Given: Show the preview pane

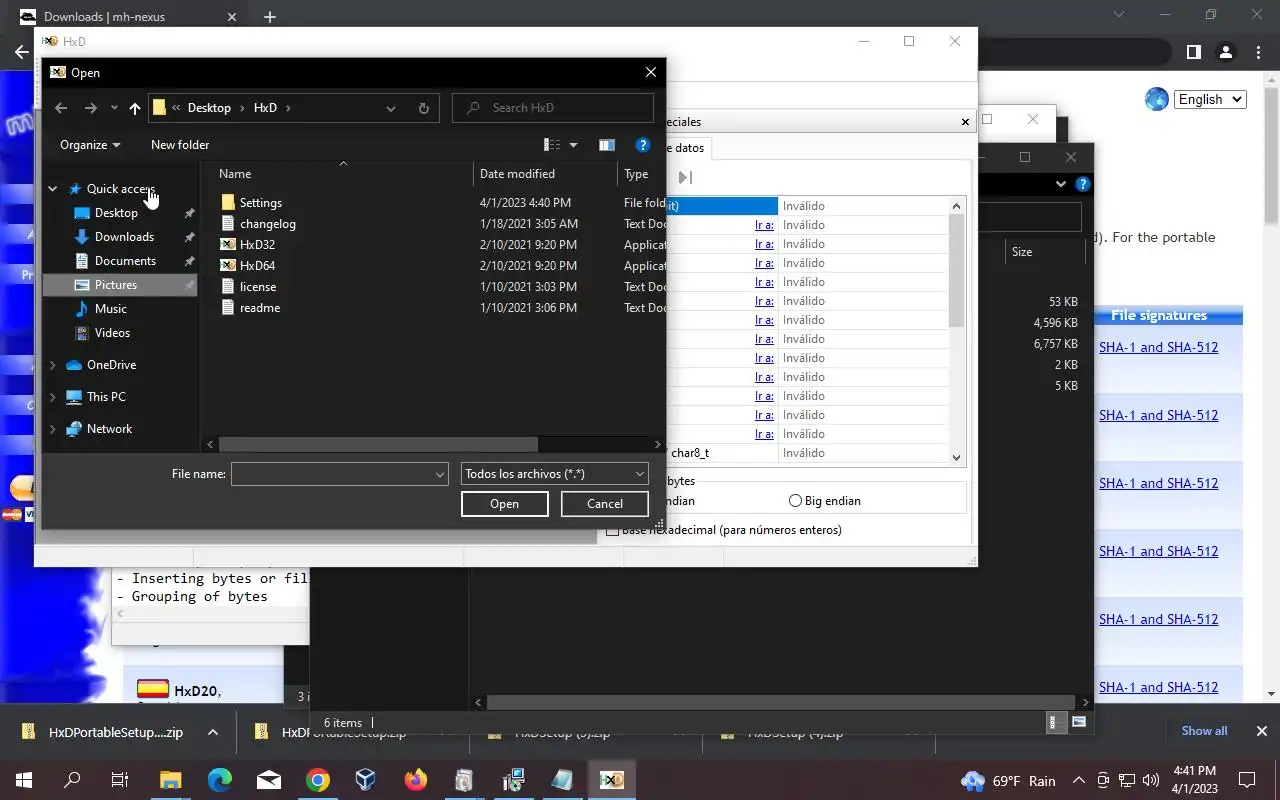Looking at the screenshot, I should (x=607, y=145).
